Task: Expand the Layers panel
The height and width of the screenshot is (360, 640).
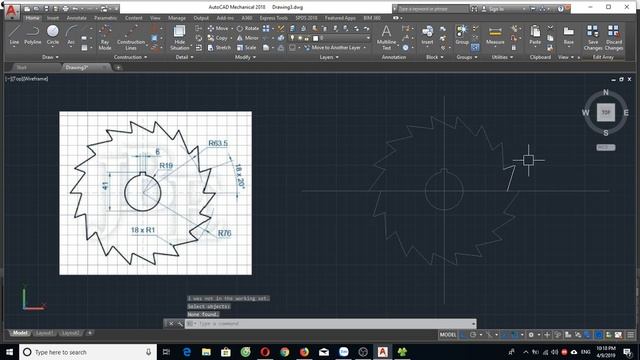Action: pyautogui.click(x=329, y=57)
